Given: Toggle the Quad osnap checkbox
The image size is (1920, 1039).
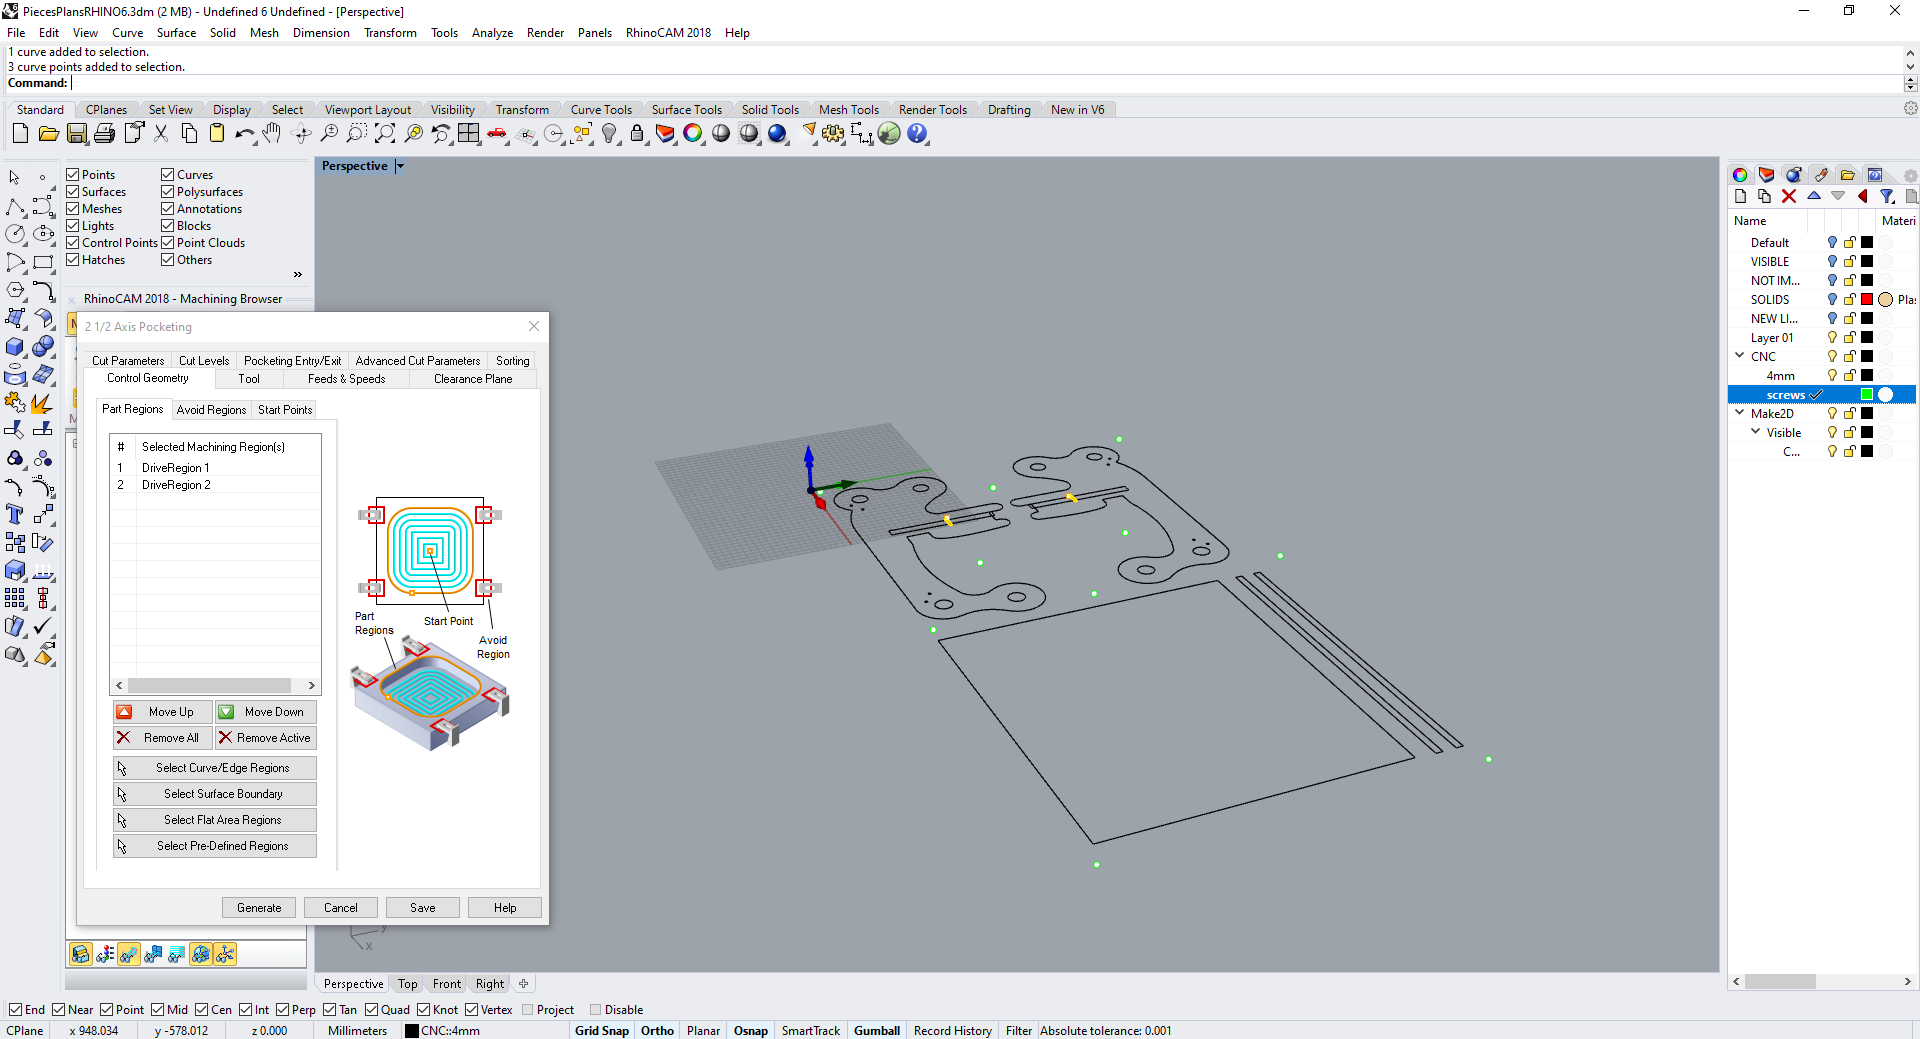Looking at the screenshot, I should (x=372, y=1010).
